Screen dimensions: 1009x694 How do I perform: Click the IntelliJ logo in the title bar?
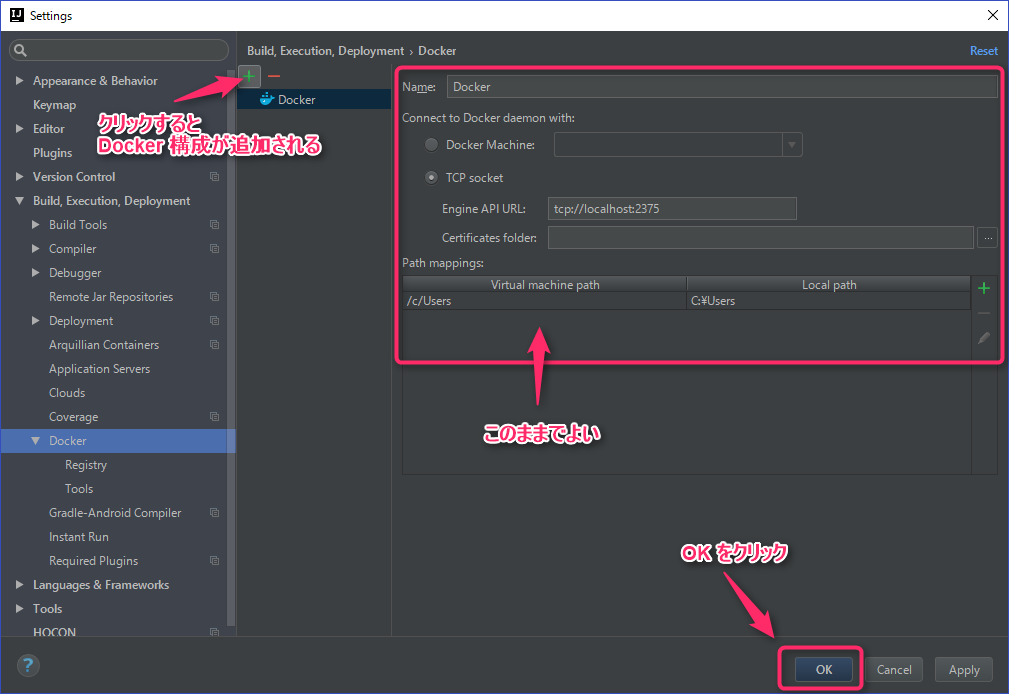17,15
